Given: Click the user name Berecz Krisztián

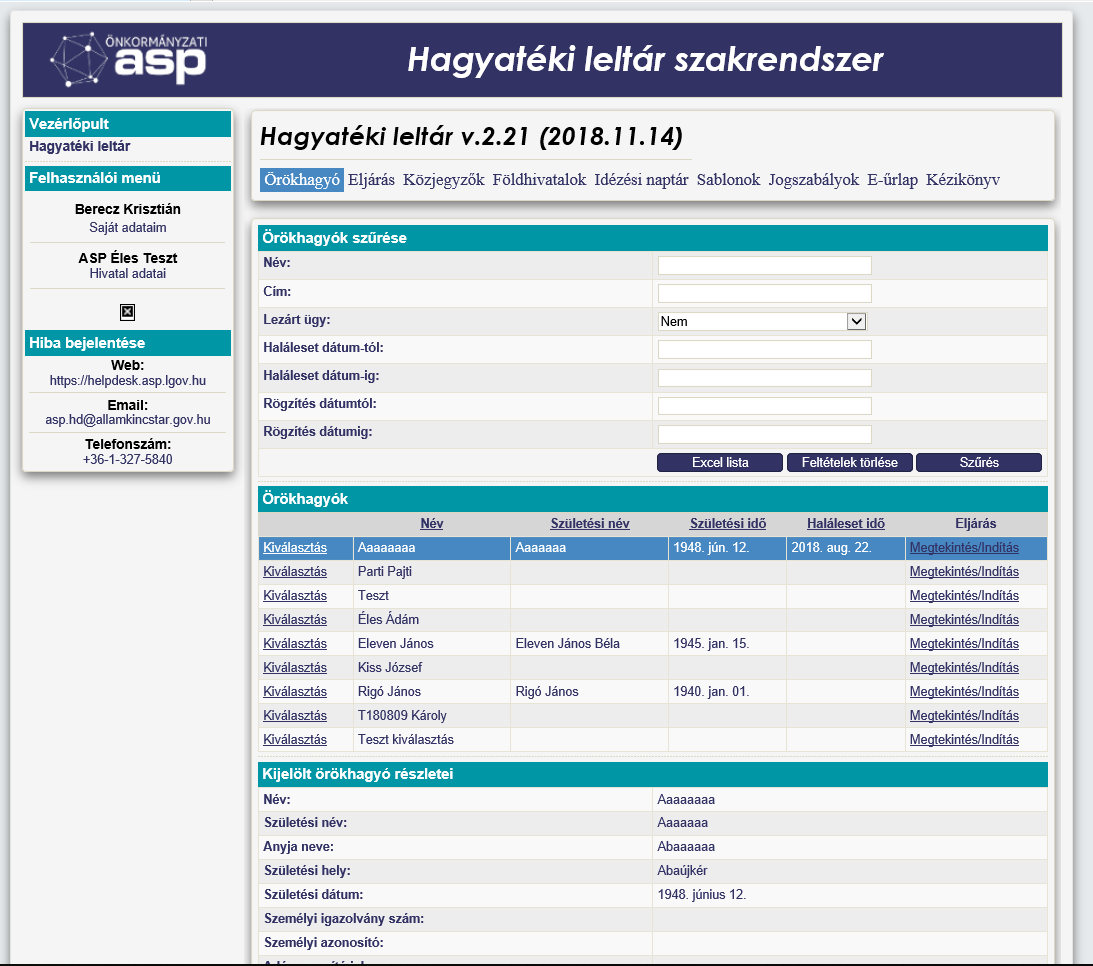Looking at the screenshot, I should [x=128, y=209].
